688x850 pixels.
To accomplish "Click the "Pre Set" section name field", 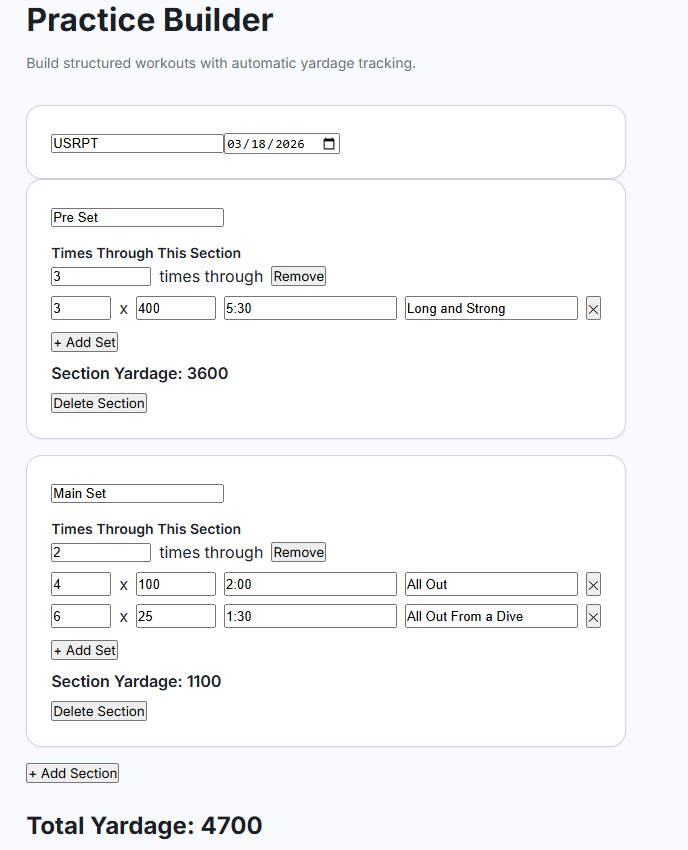I will pos(137,217).
